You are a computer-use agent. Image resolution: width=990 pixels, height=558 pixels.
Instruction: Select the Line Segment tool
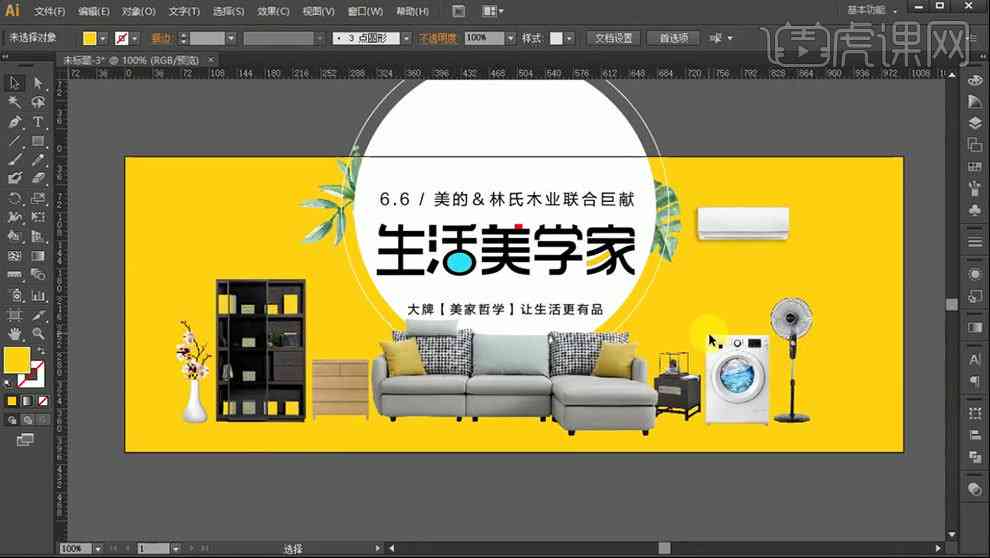15,140
